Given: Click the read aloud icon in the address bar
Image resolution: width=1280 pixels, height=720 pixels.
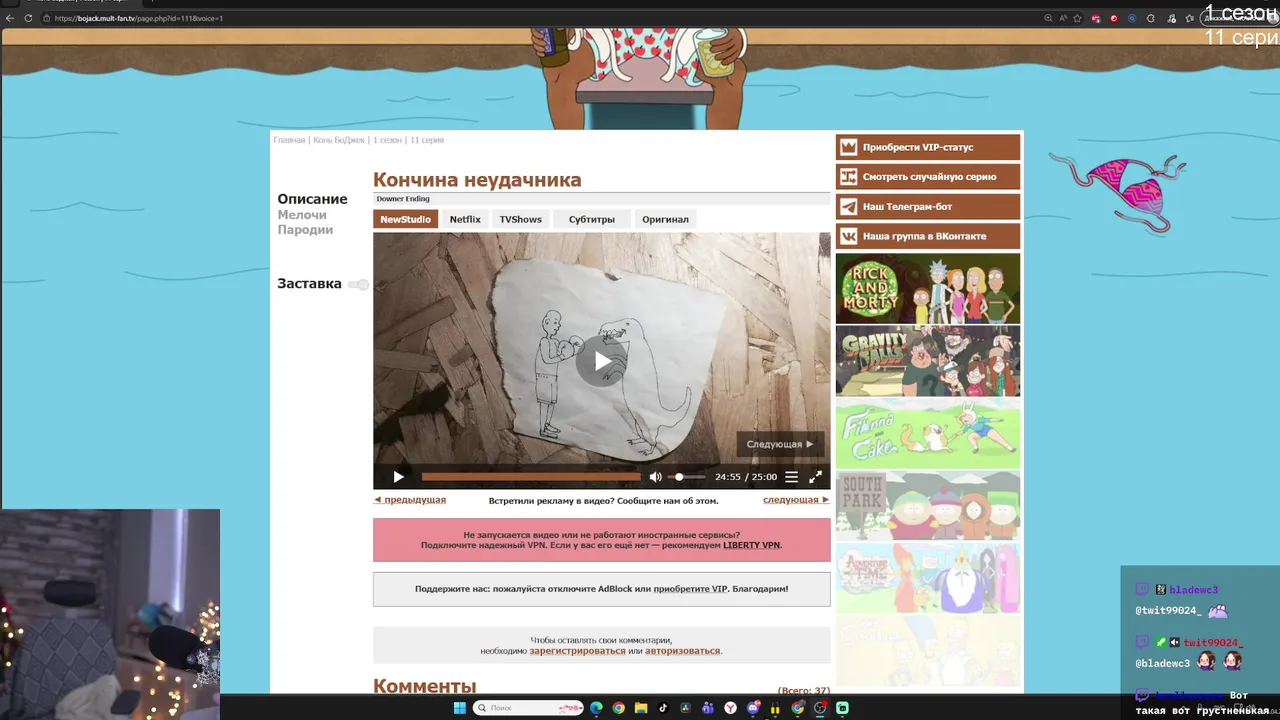Looking at the screenshot, I should point(1063,18).
